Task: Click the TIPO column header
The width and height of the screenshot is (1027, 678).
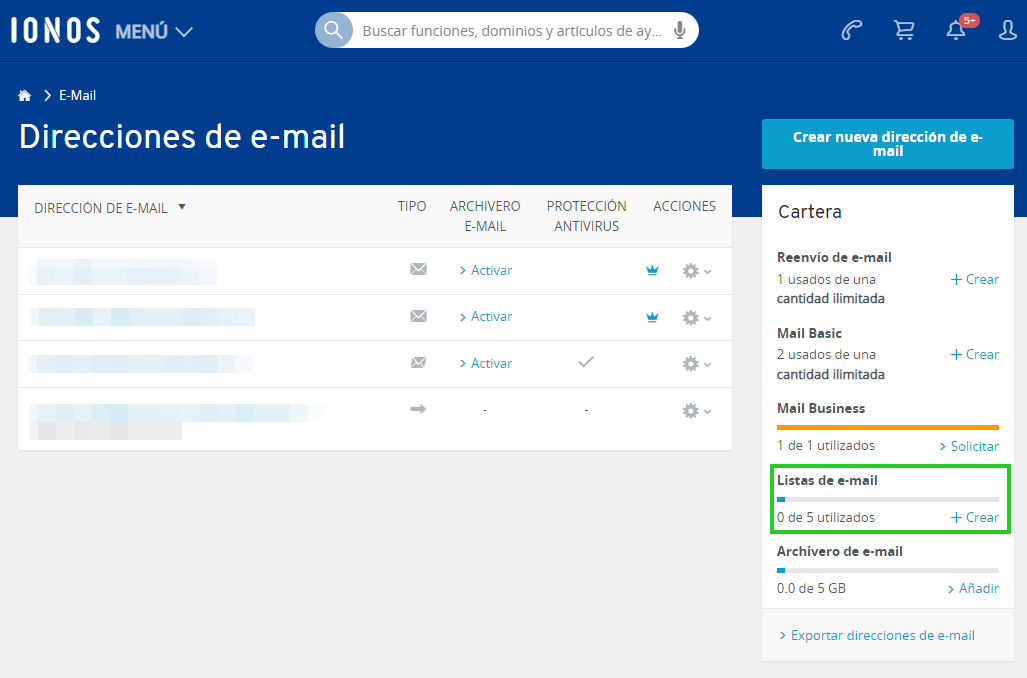Action: (412, 206)
